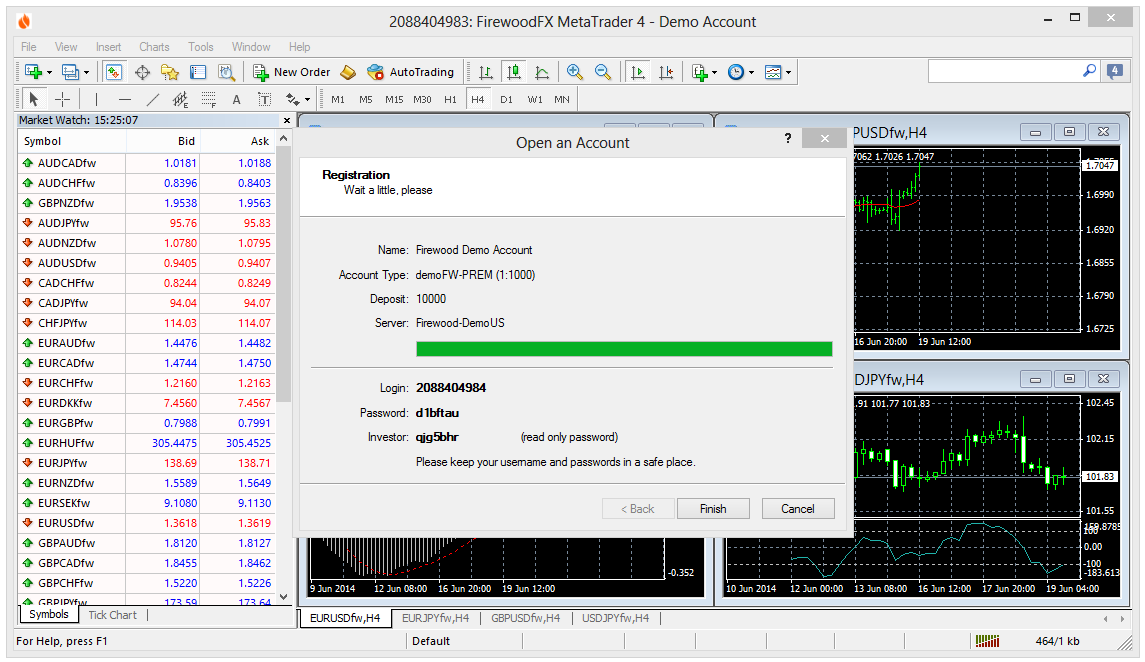The width and height of the screenshot is (1145, 662).
Task: Switch chart to line chart view
Action: pyautogui.click(x=542, y=72)
